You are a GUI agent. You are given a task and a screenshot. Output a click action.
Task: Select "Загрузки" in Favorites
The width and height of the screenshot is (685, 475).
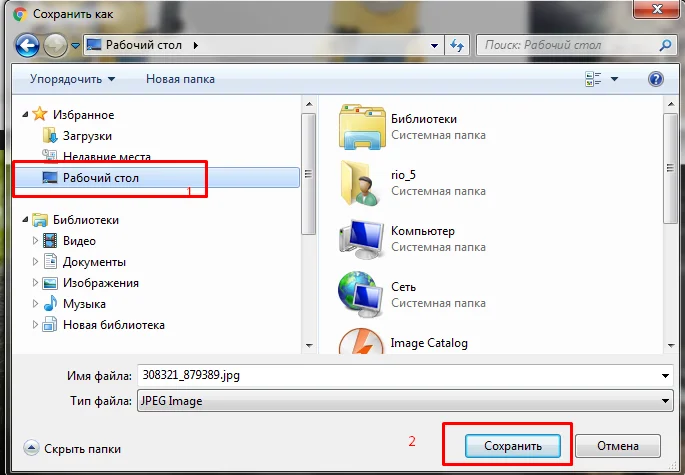(87, 136)
